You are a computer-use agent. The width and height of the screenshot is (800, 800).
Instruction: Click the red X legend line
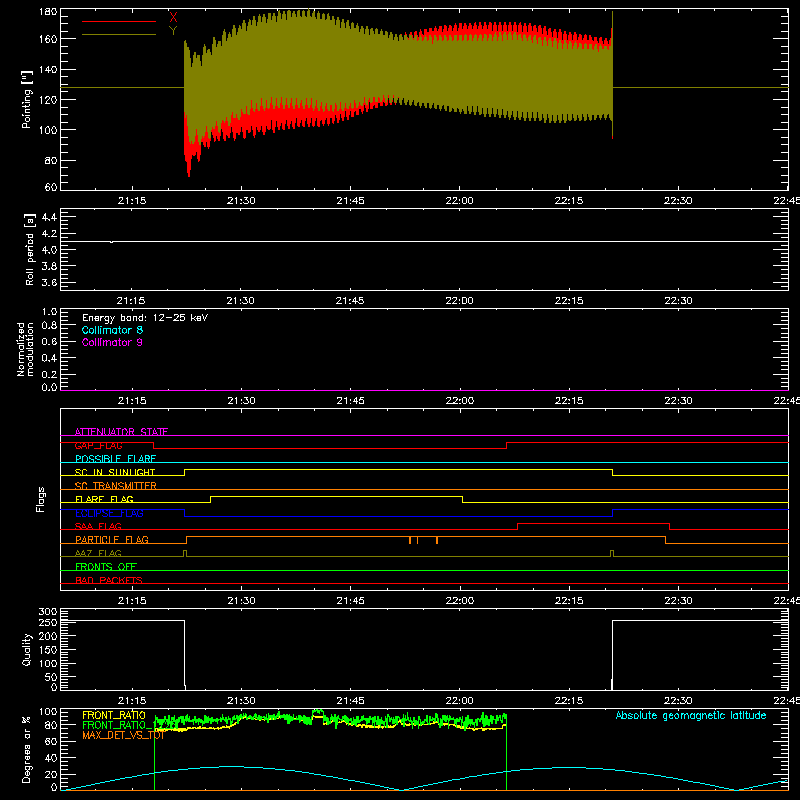click(119, 21)
